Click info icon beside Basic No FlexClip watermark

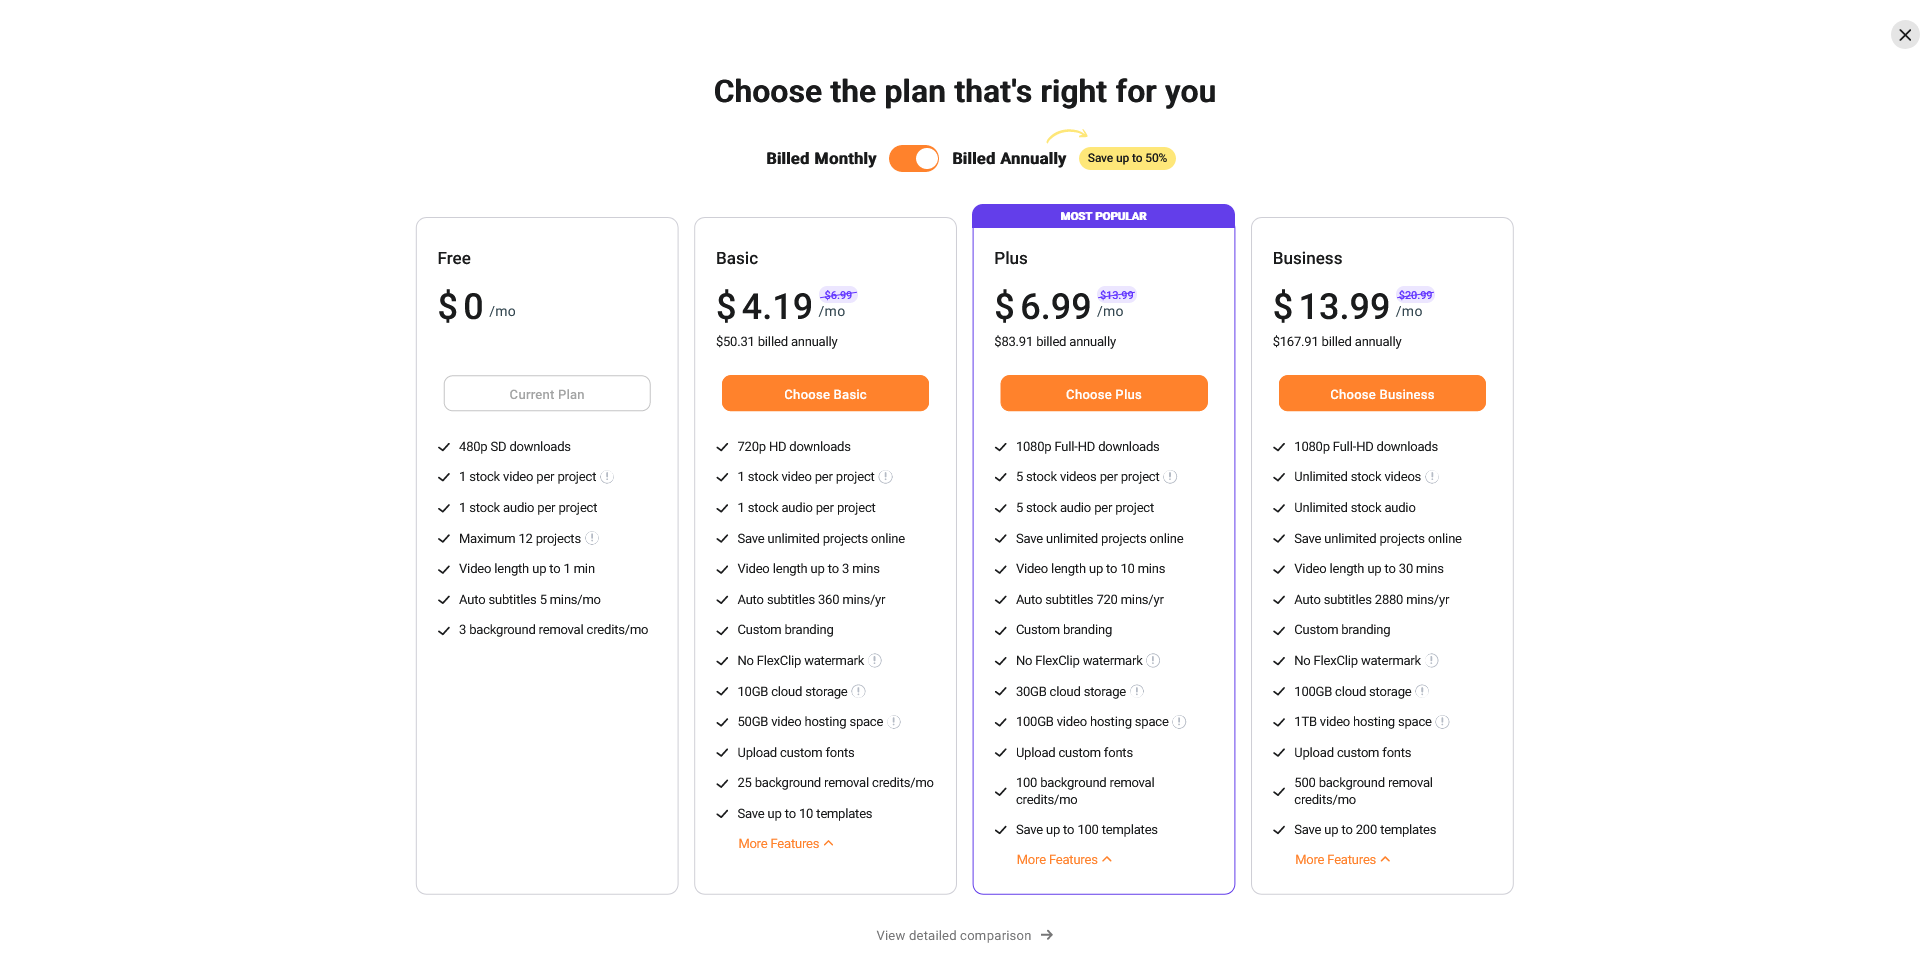pyautogui.click(x=875, y=660)
